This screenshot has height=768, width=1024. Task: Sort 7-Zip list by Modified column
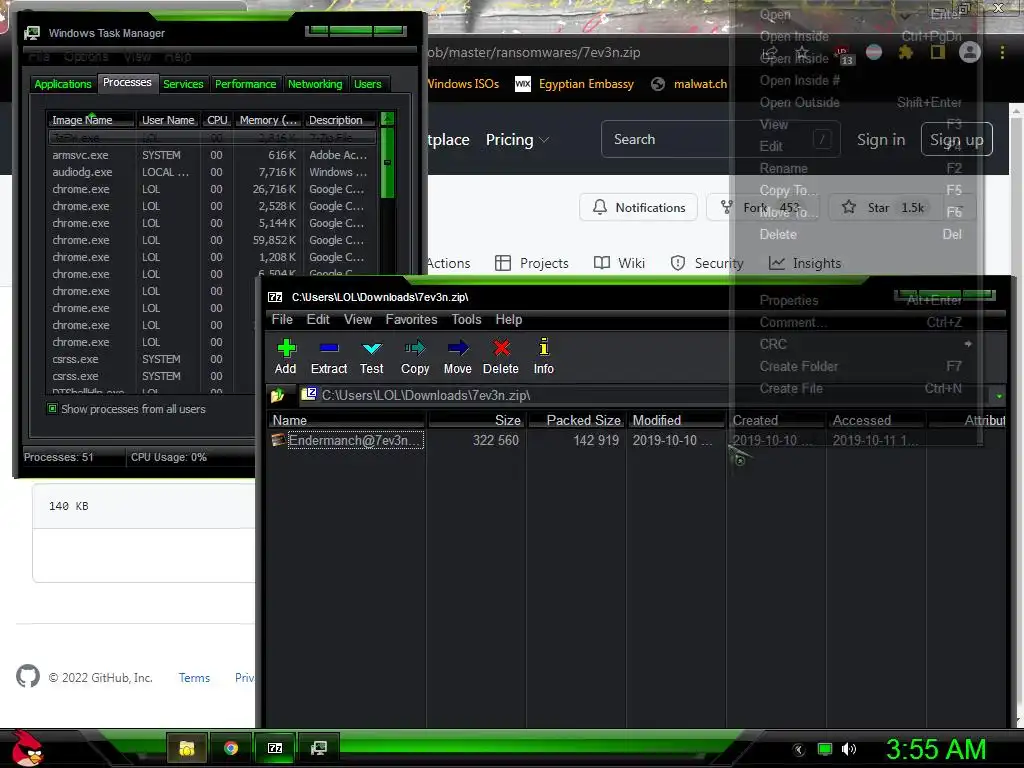tap(675, 420)
